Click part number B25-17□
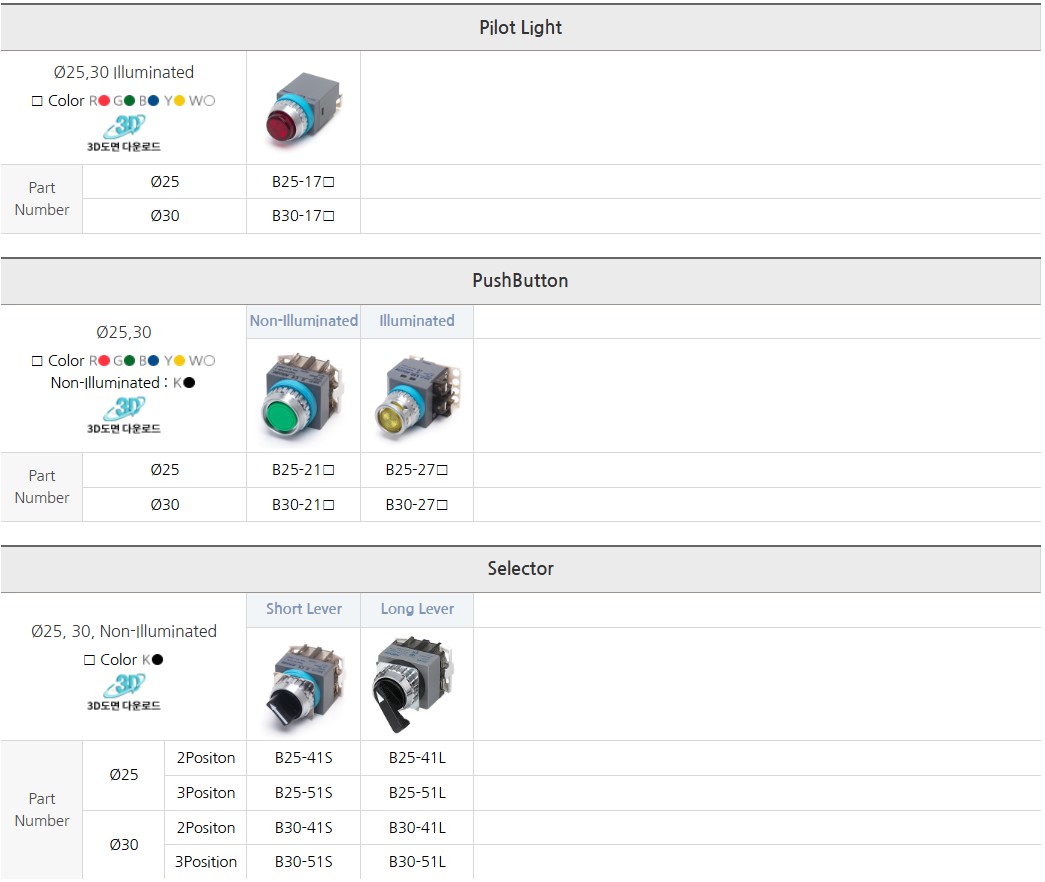The height and width of the screenshot is (882, 1045). (x=303, y=182)
